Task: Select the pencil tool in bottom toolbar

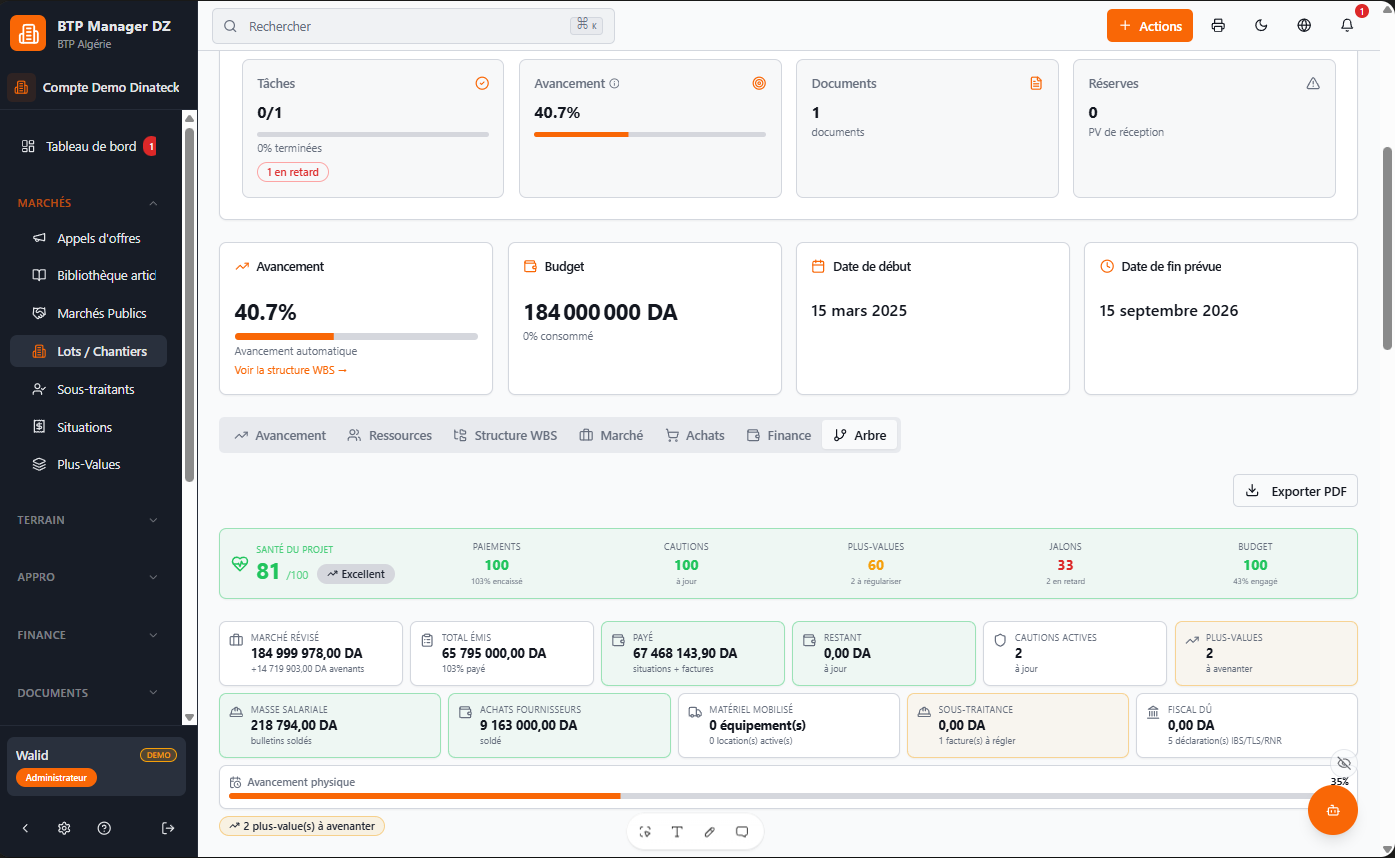Action: (x=710, y=832)
